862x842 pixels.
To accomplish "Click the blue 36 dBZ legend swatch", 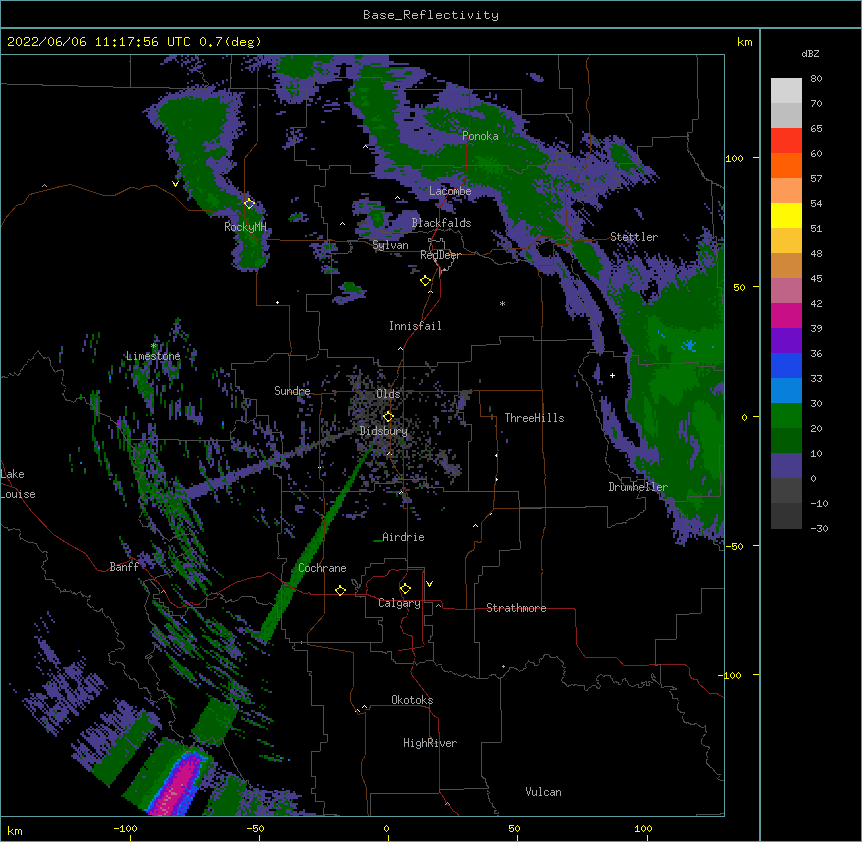I will [x=786, y=365].
